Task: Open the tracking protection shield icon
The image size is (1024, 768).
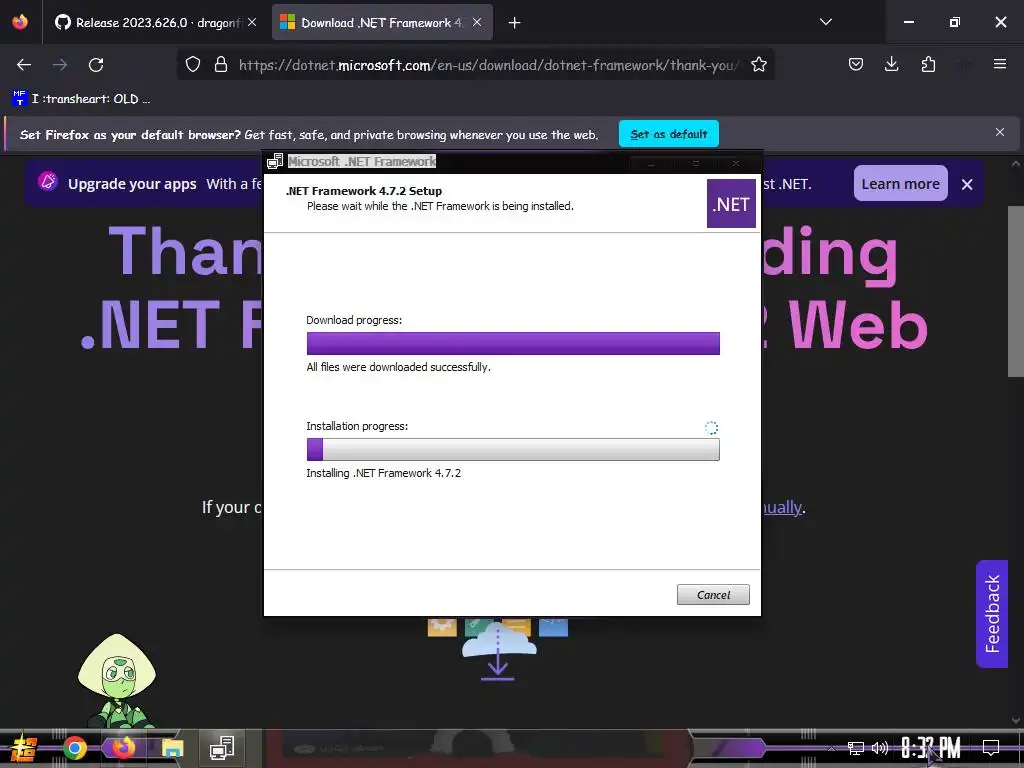Action: pyautogui.click(x=193, y=65)
